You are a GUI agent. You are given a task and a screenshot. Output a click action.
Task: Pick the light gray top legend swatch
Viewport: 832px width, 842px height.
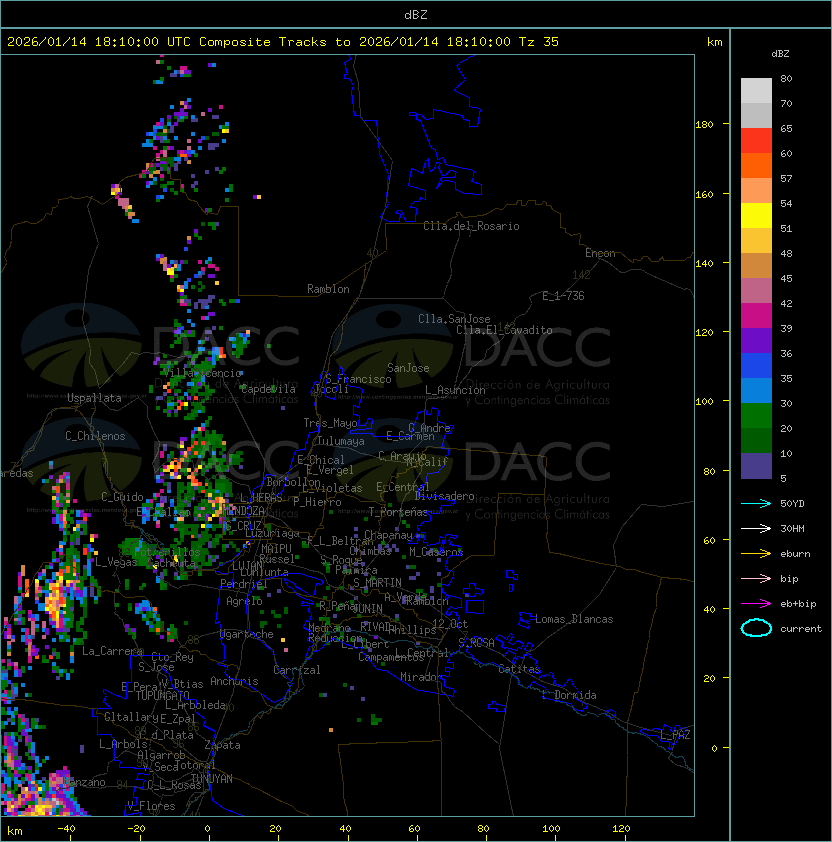(756, 91)
